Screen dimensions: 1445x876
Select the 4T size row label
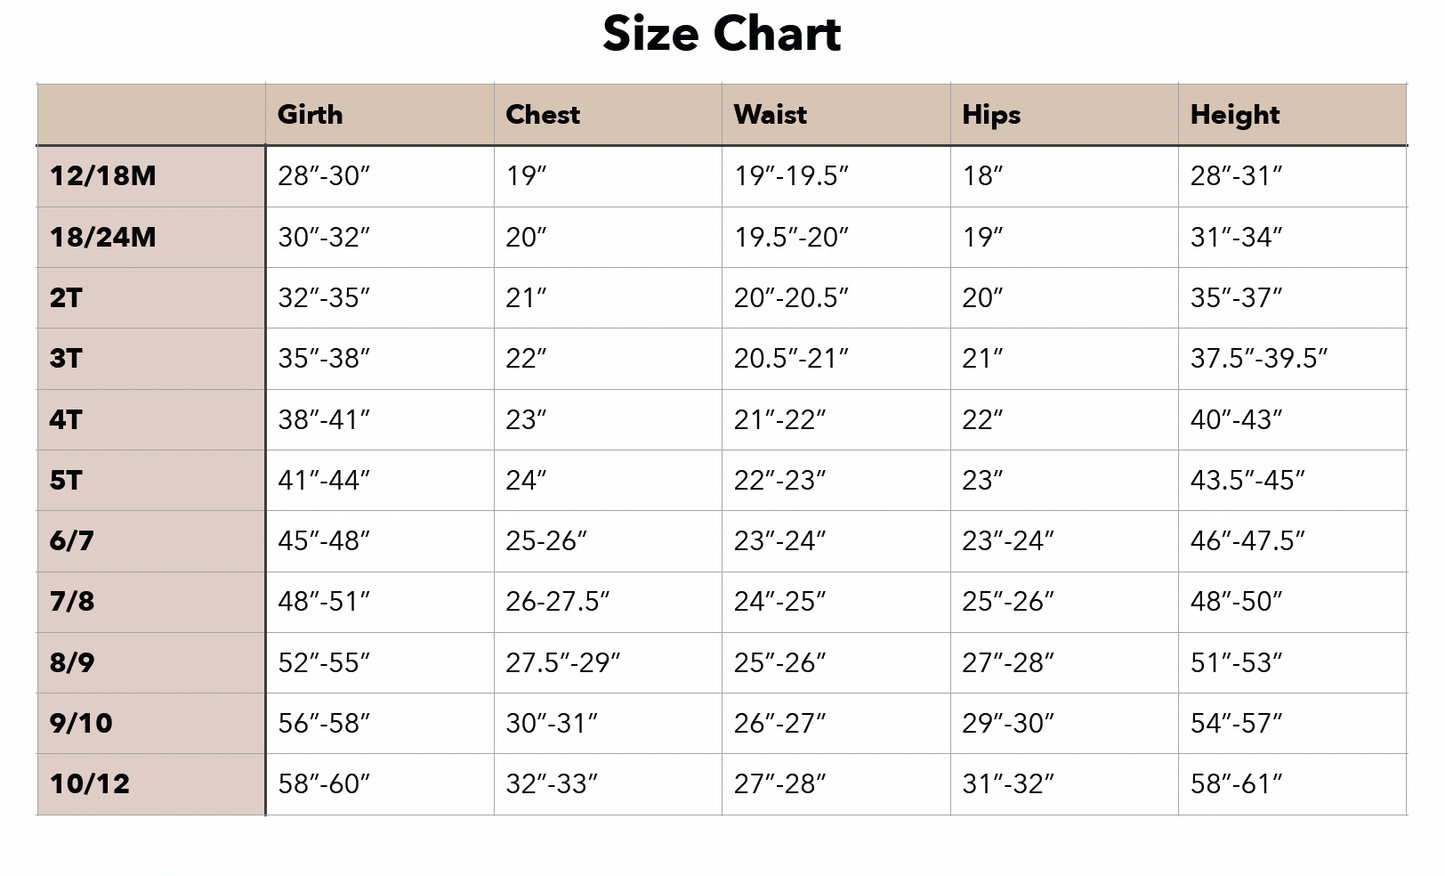tap(66, 420)
